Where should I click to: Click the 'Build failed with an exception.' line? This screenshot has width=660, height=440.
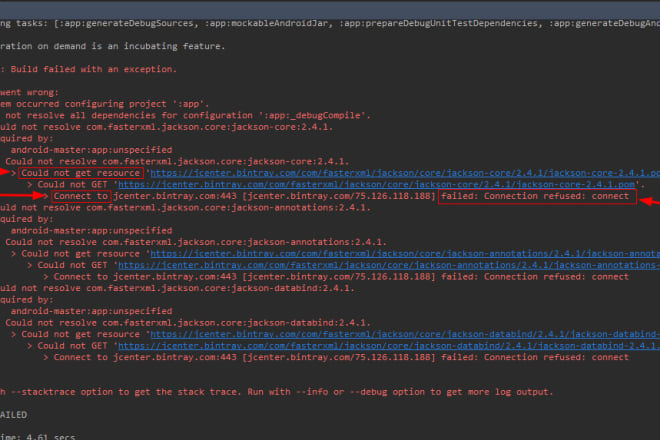click(x=89, y=69)
